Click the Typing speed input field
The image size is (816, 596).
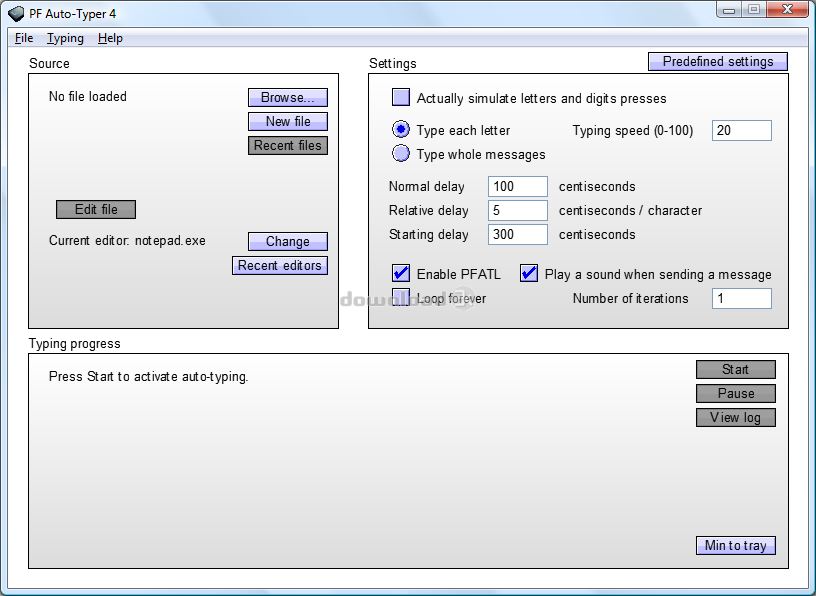click(x=742, y=130)
